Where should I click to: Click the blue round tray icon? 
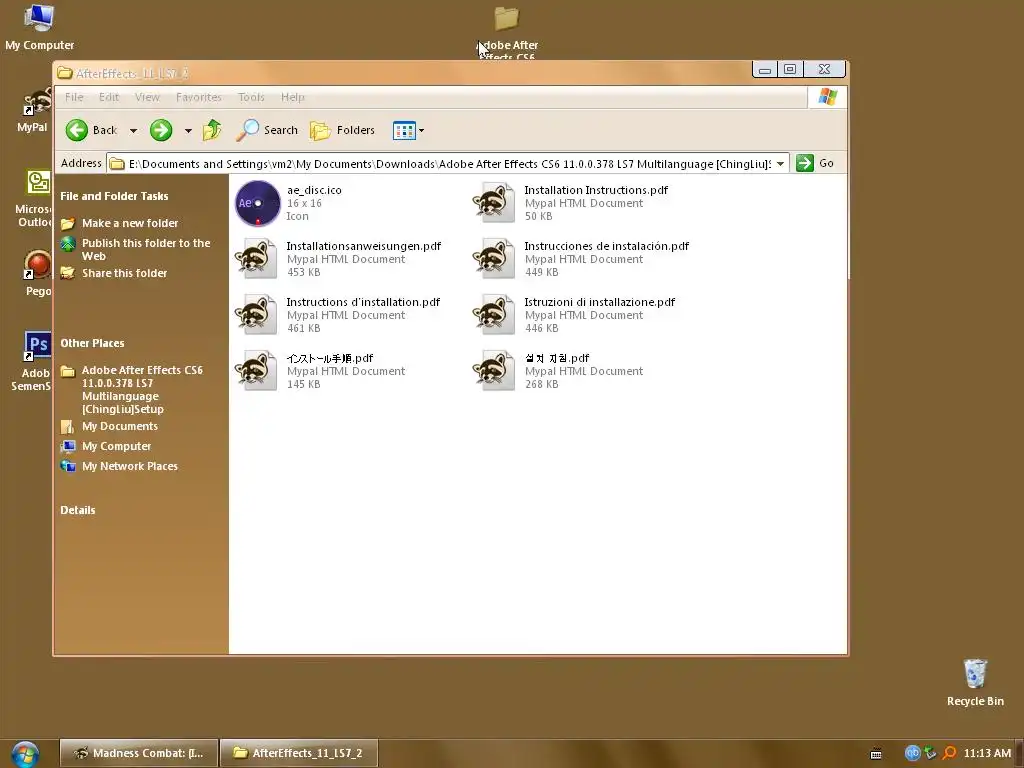pyautogui.click(x=912, y=753)
